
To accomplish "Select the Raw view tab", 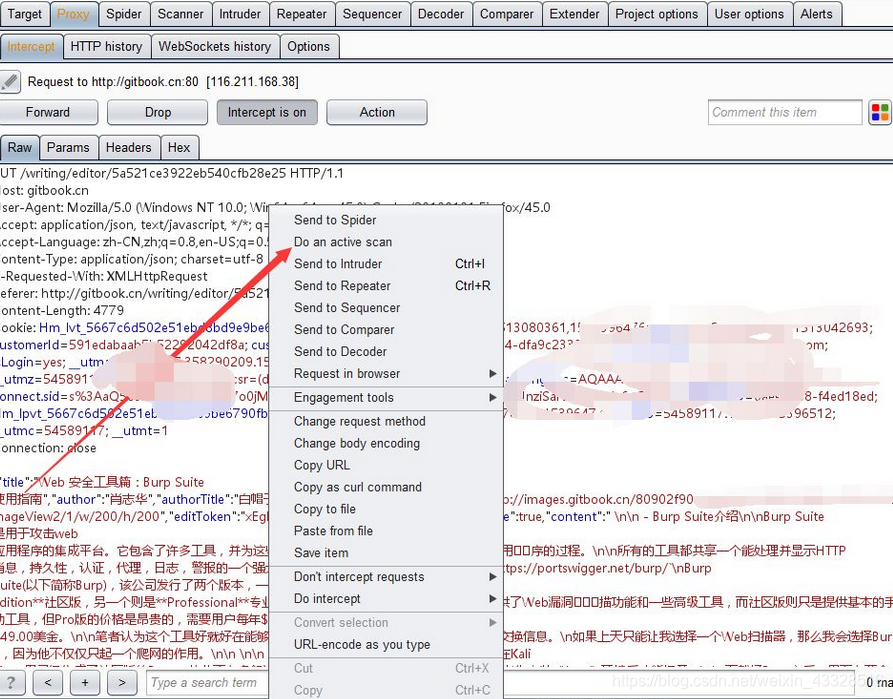I will coord(20,148).
